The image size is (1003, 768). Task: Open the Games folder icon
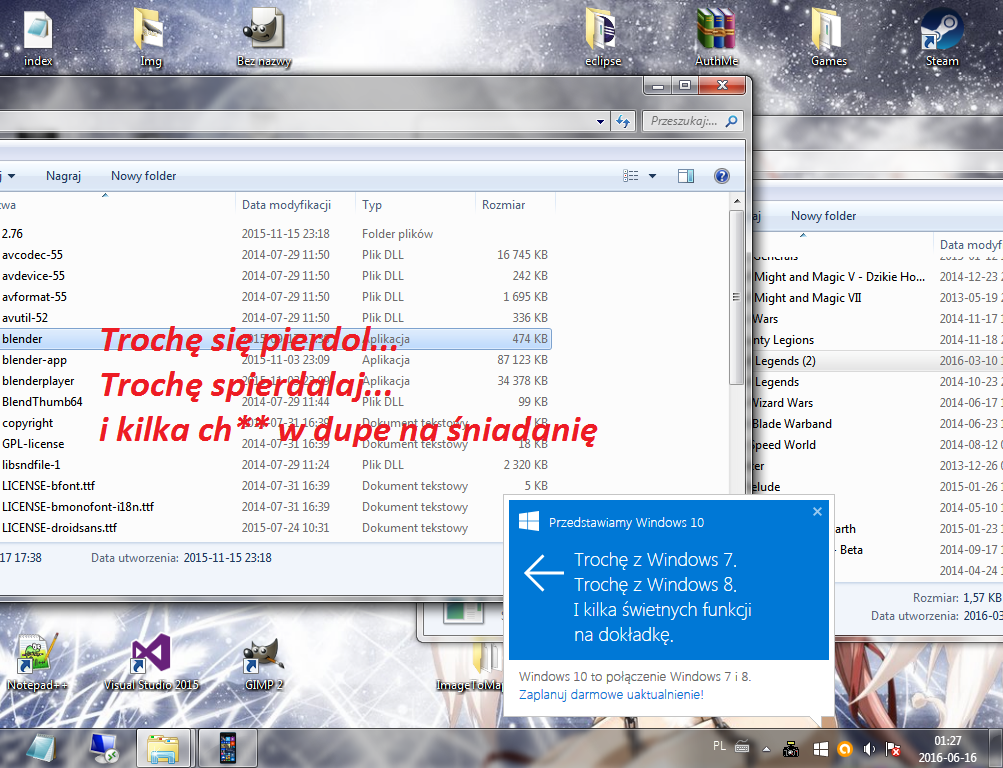[x=828, y=37]
